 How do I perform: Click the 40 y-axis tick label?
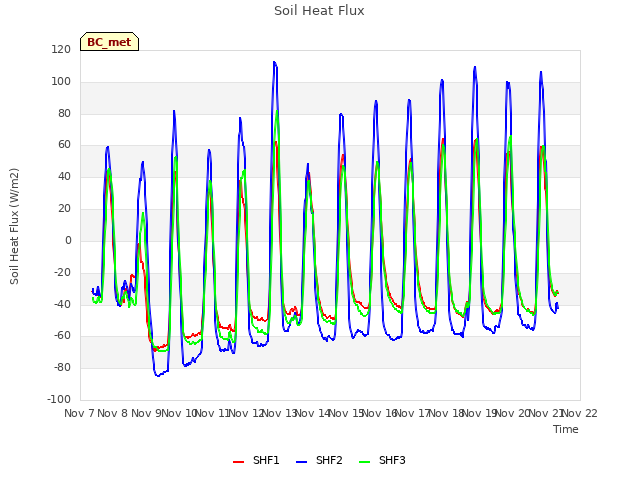tap(64, 176)
